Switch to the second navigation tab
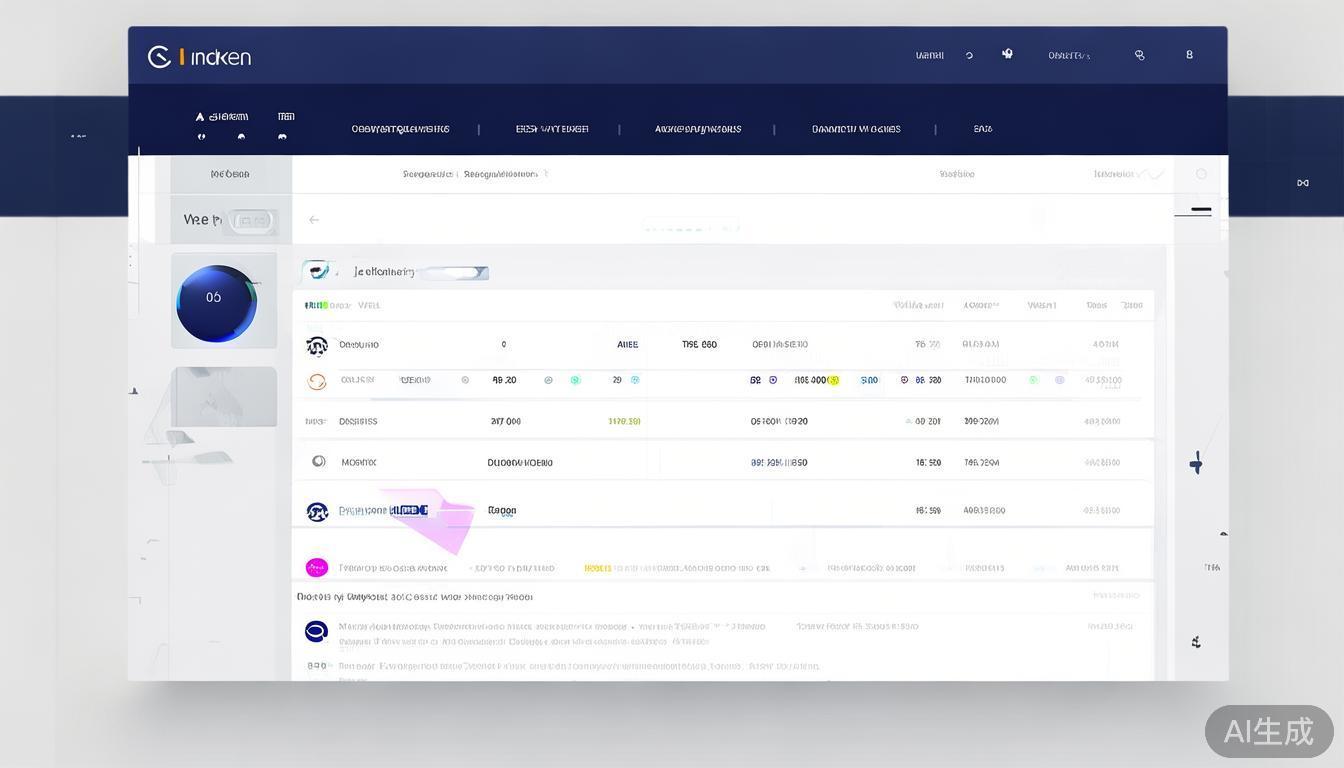 (x=550, y=129)
